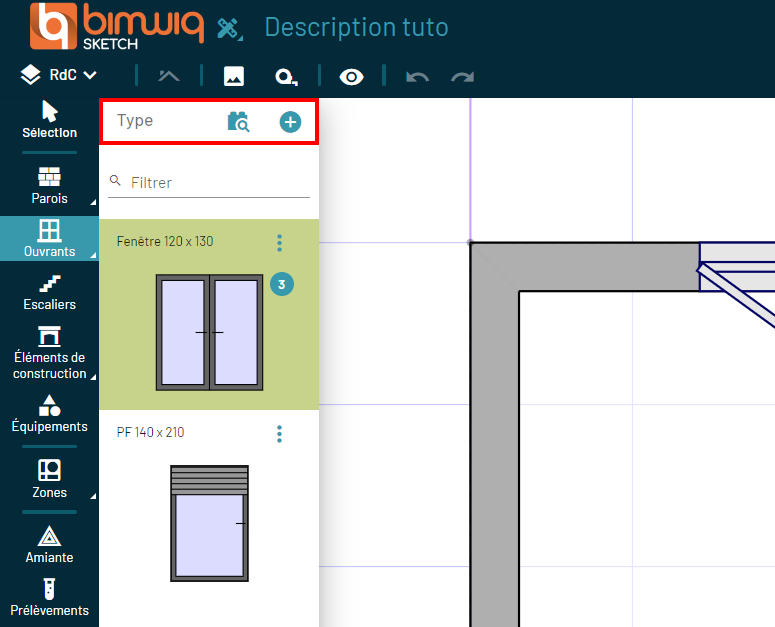This screenshot has width=775, height=627.
Task: Select the PF 140 x 210 thumbnail
Action: 210,523
